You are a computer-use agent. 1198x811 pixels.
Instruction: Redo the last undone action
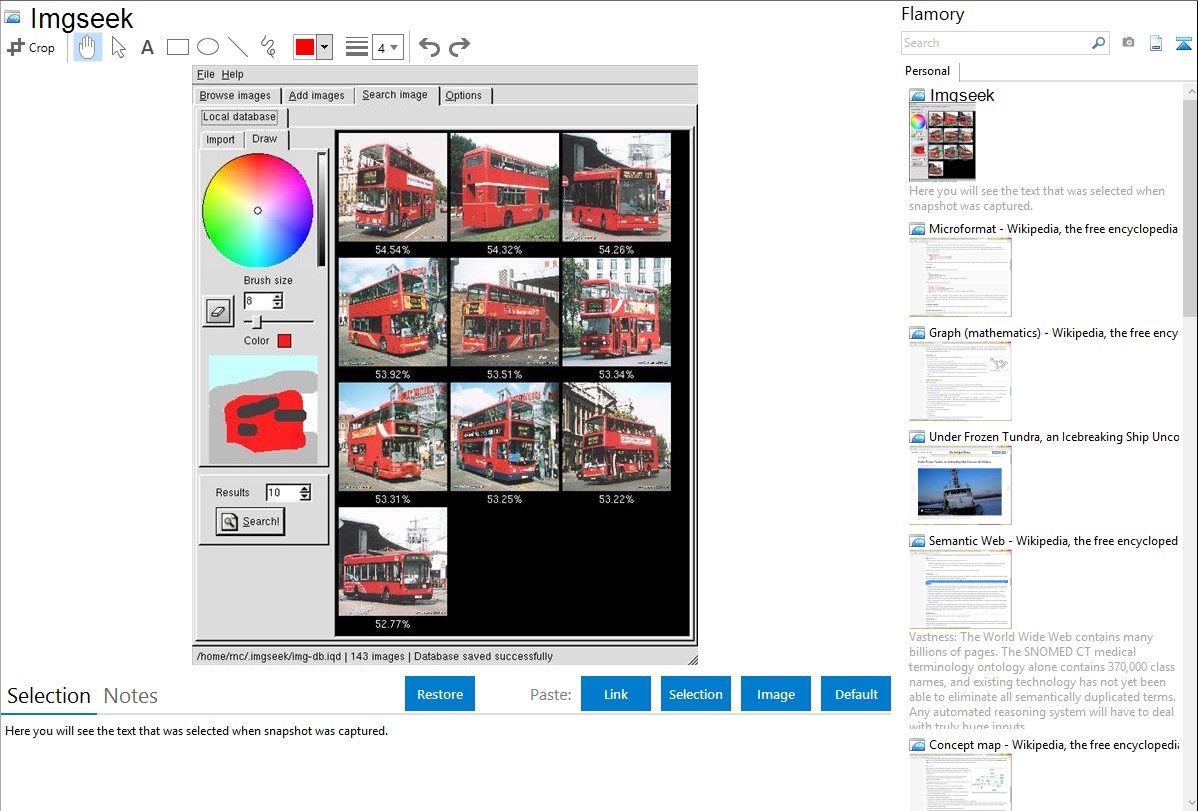click(459, 47)
